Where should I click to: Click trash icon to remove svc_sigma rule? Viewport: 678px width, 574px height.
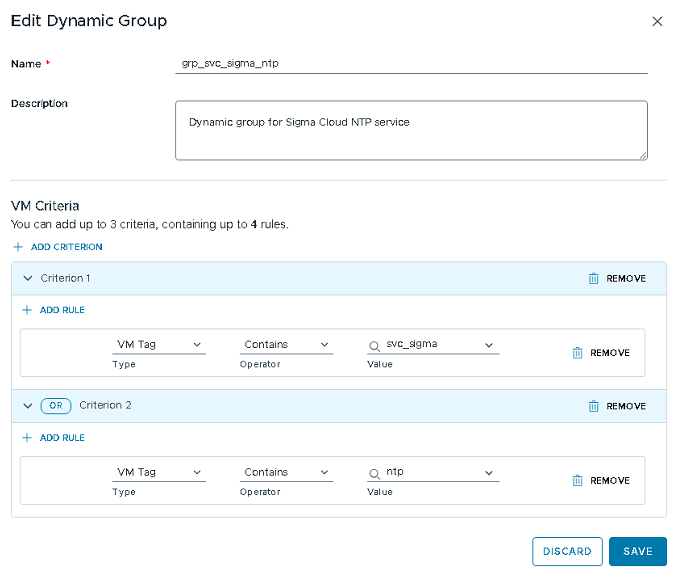point(577,353)
